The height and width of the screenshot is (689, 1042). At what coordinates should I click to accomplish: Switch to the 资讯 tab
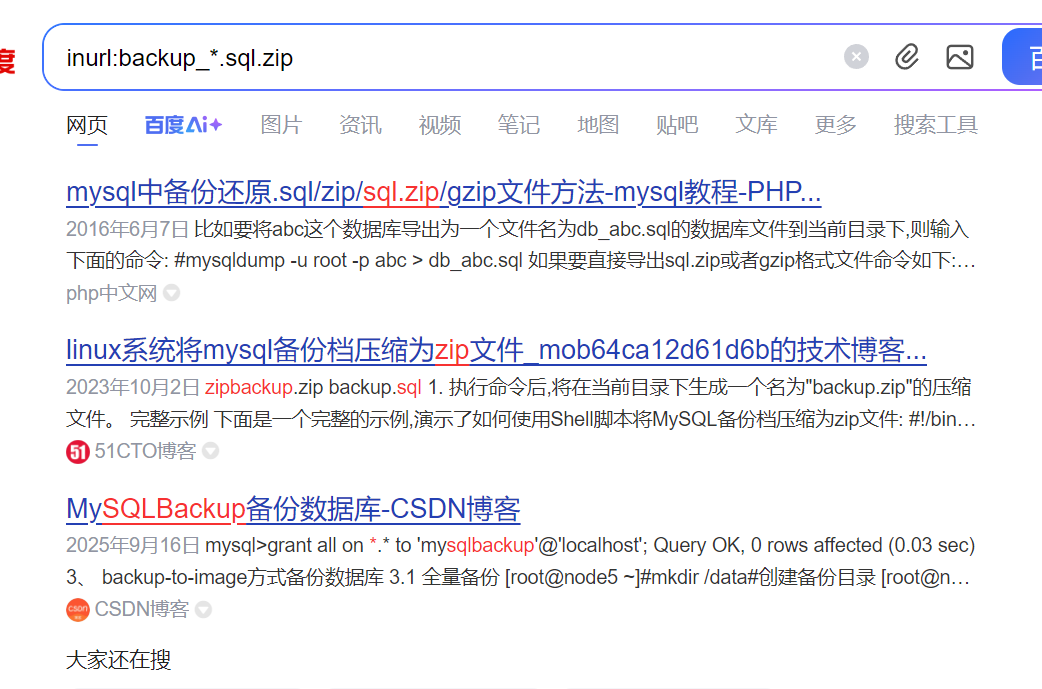click(360, 125)
